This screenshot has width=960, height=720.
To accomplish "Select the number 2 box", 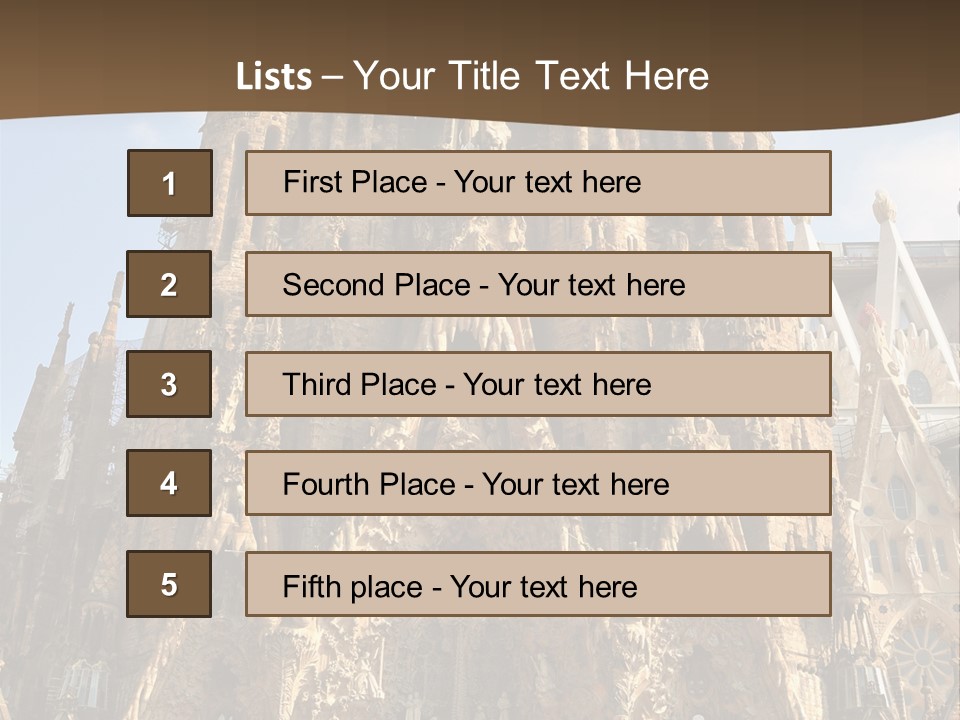I will click(x=169, y=284).
